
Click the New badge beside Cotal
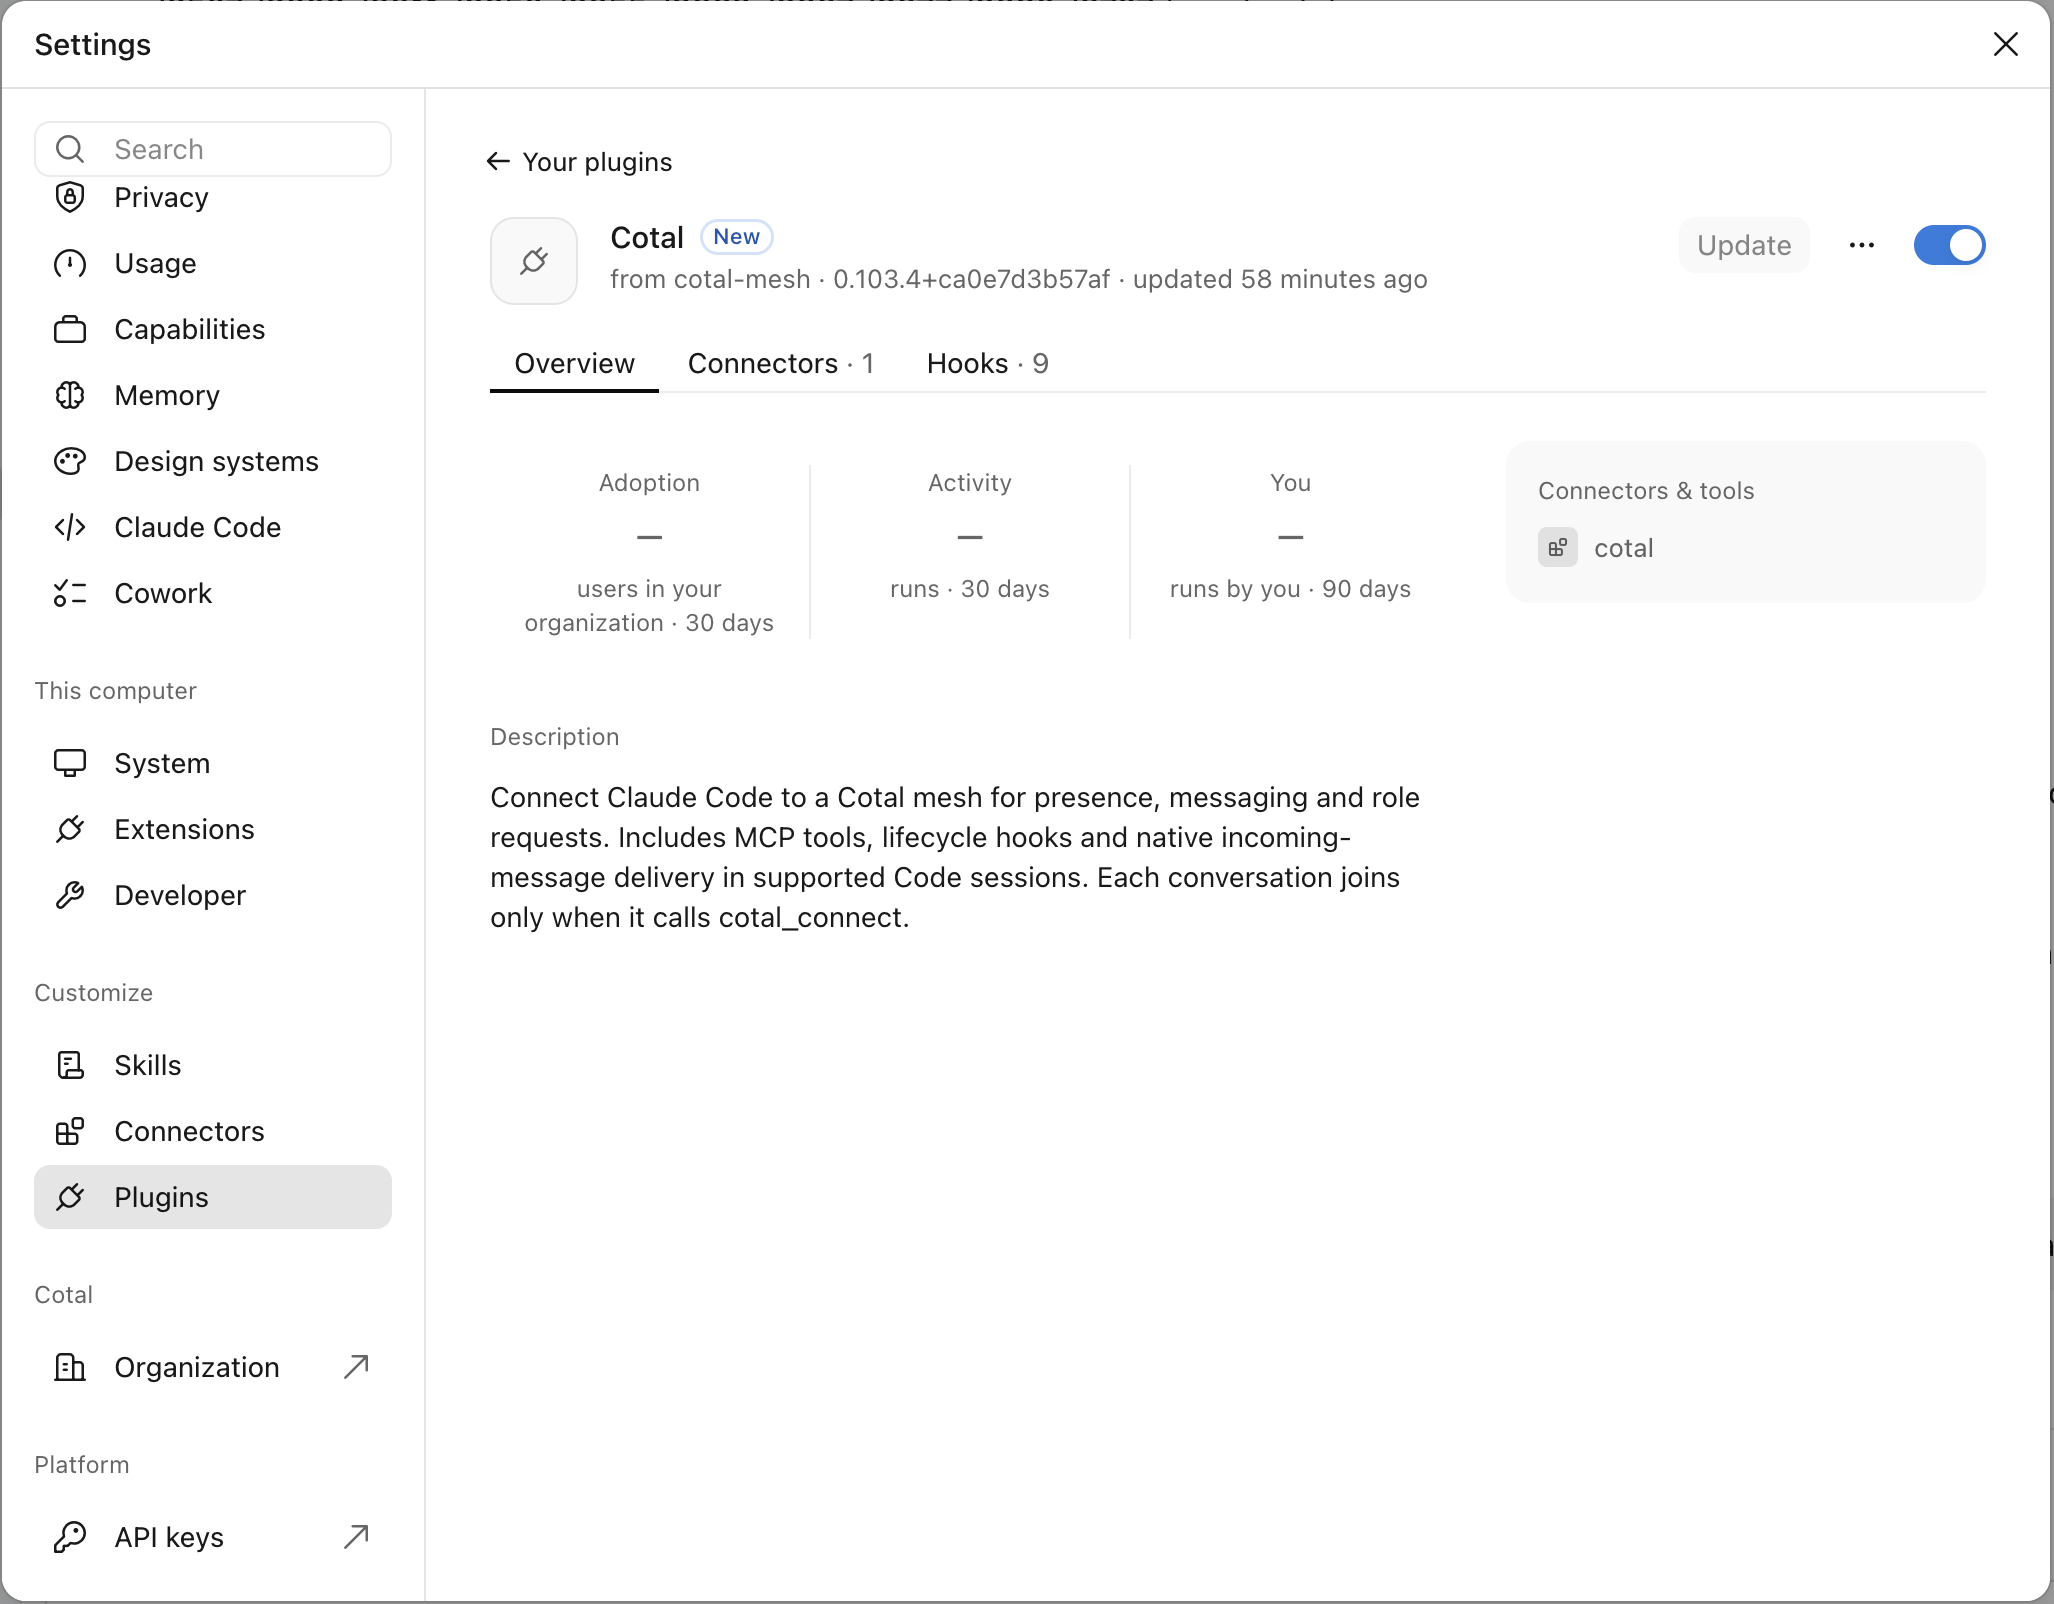coord(736,237)
